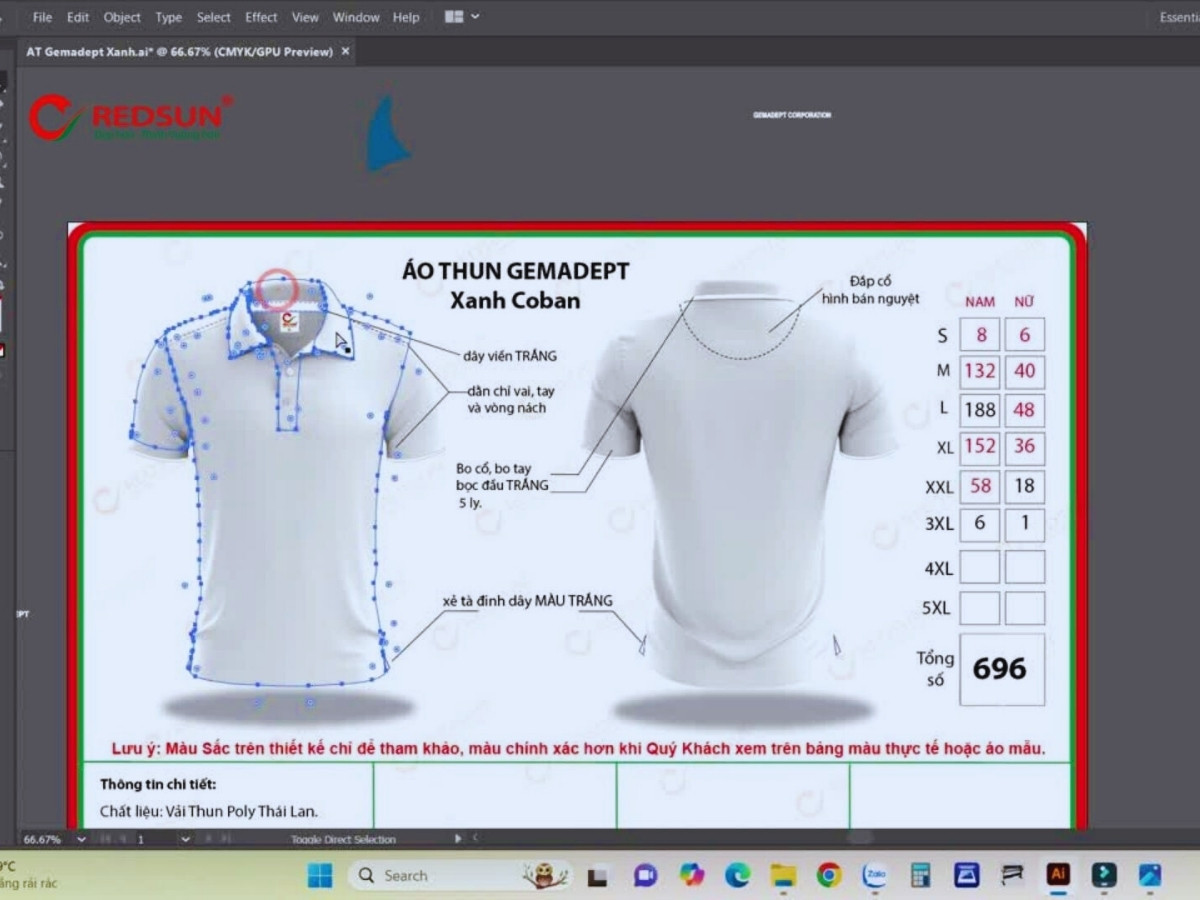Open the Calculator app in the taskbar
Viewport: 1200px width, 900px height.
click(920, 875)
